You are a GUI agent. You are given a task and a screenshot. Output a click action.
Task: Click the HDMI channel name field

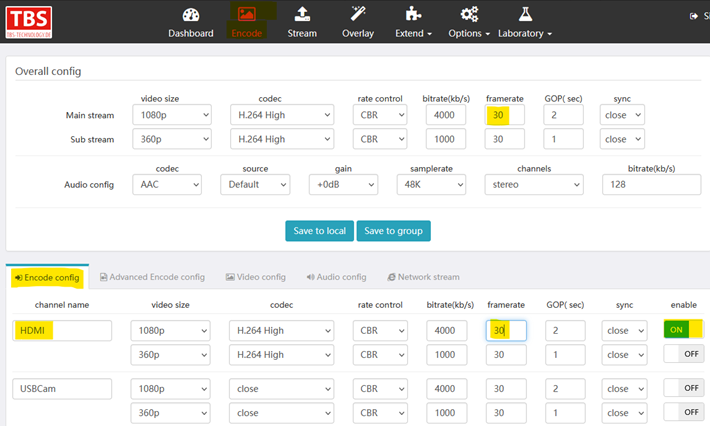(x=62, y=330)
